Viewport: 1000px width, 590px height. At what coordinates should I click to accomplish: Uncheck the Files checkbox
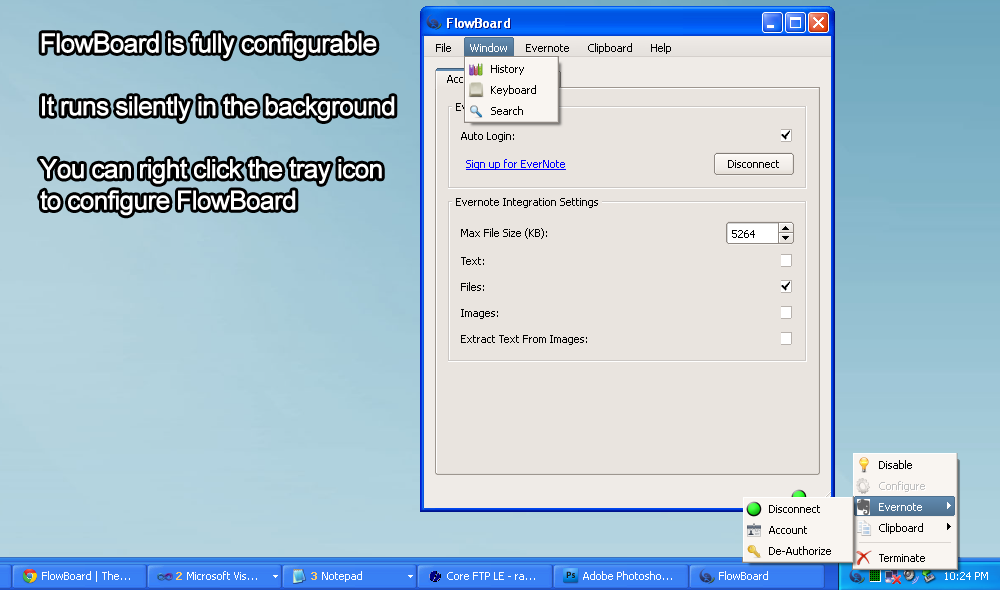(786, 286)
